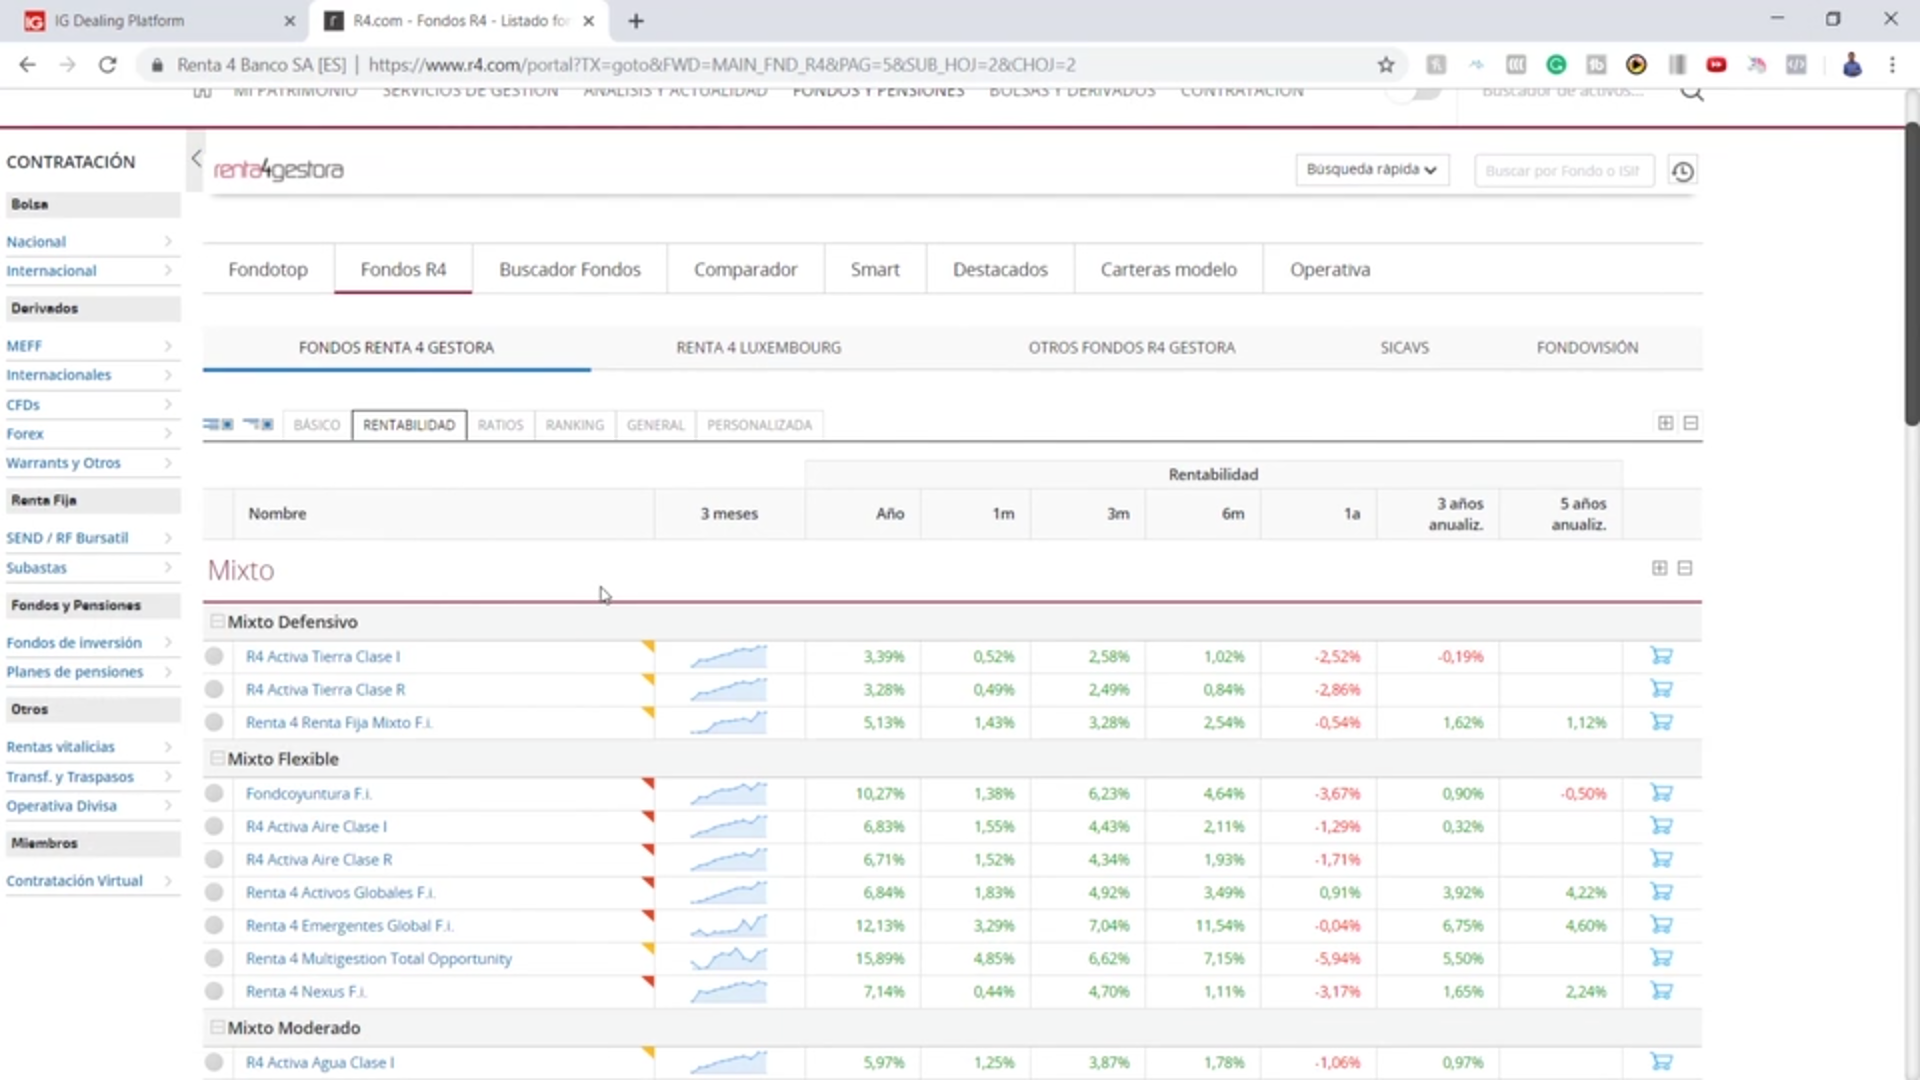This screenshot has width=1920, height=1080.
Task: Select R4 Activa Agua Clase I radio
Action: tap(214, 1062)
